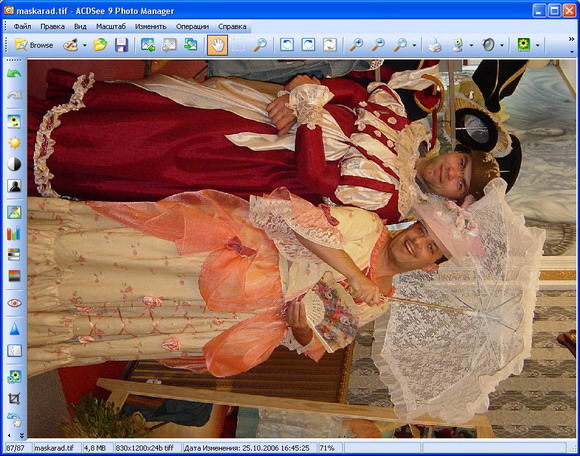Select the Crop tool in sidebar
Image resolution: width=580 pixels, height=456 pixels.
(x=14, y=398)
